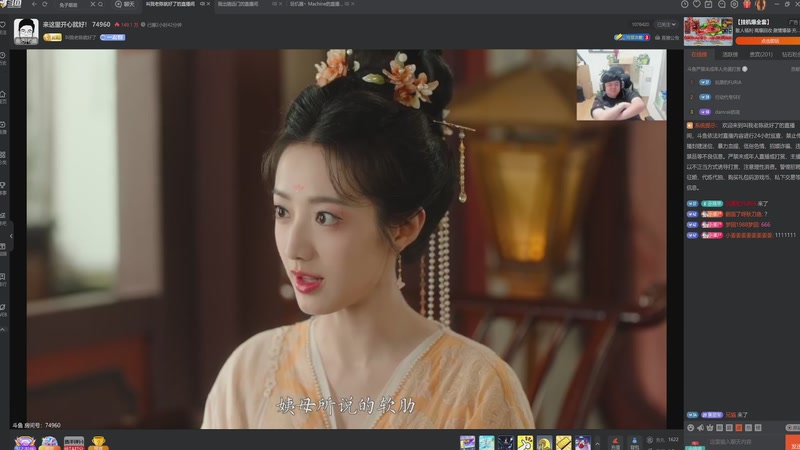Click the gold trophy icon at bottom left
Image resolution: width=800 pixels, height=450 pixels.
click(98, 442)
